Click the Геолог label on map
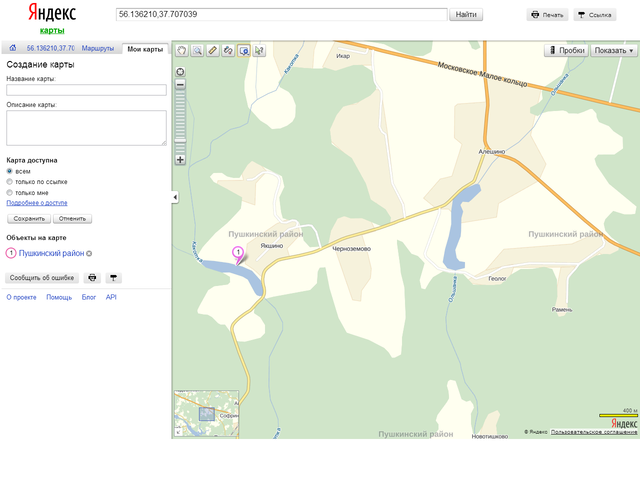Viewport: 640px width, 492px height. click(x=497, y=278)
